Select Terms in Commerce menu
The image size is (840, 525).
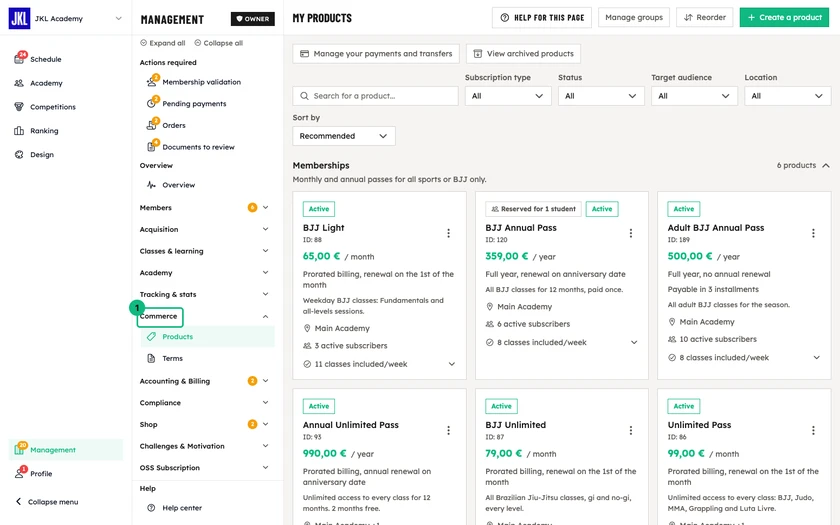pyautogui.click(x=207, y=358)
